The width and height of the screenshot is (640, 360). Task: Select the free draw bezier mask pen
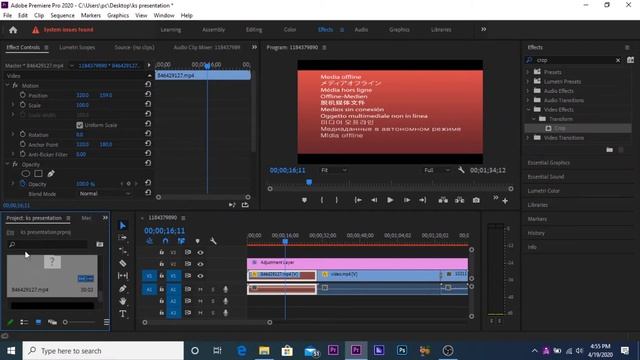tap(51, 173)
